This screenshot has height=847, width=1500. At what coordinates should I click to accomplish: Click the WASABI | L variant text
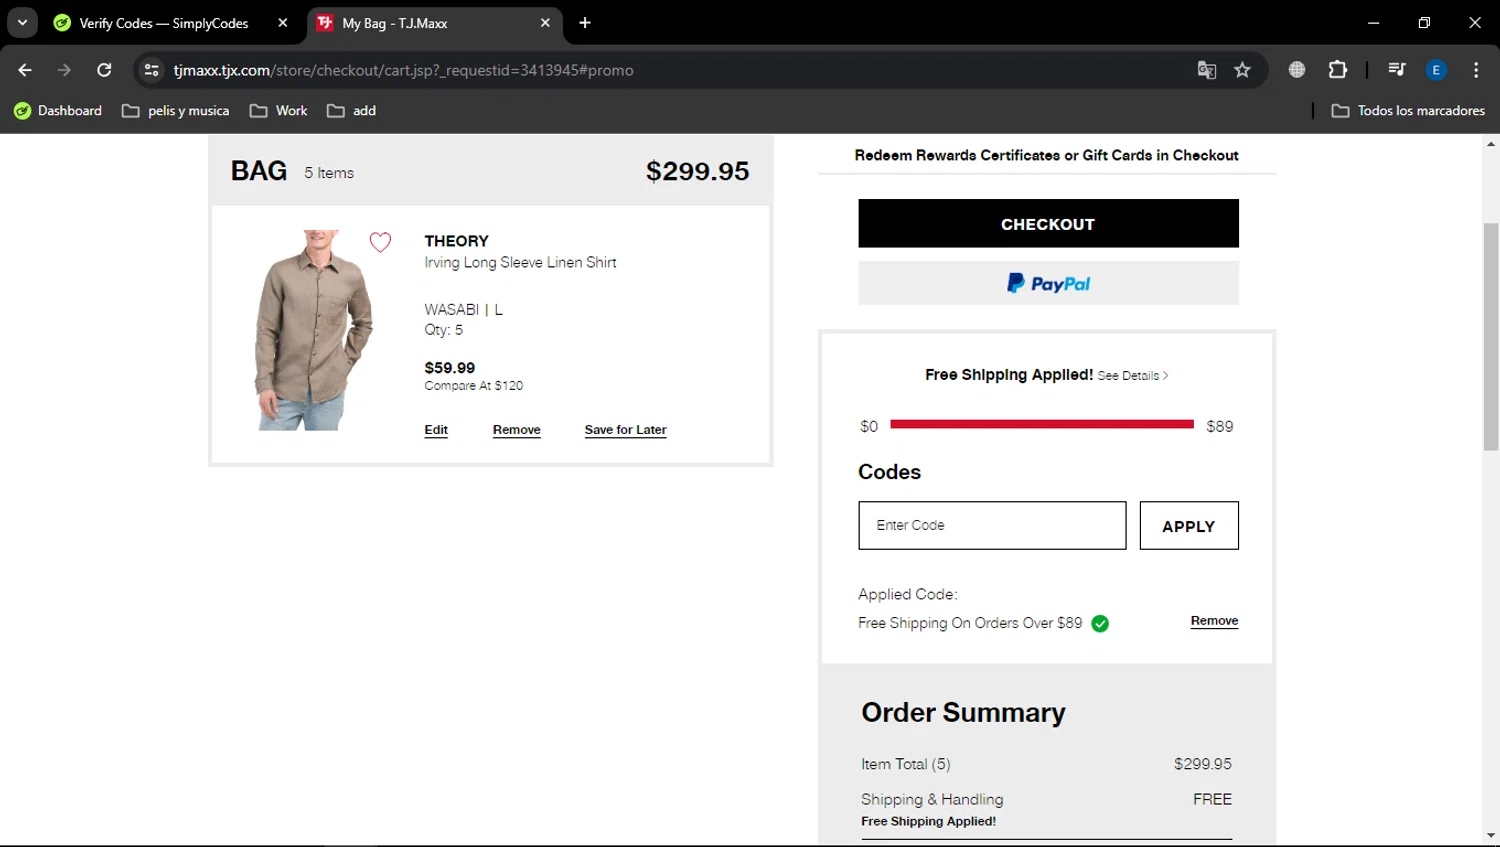(463, 310)
